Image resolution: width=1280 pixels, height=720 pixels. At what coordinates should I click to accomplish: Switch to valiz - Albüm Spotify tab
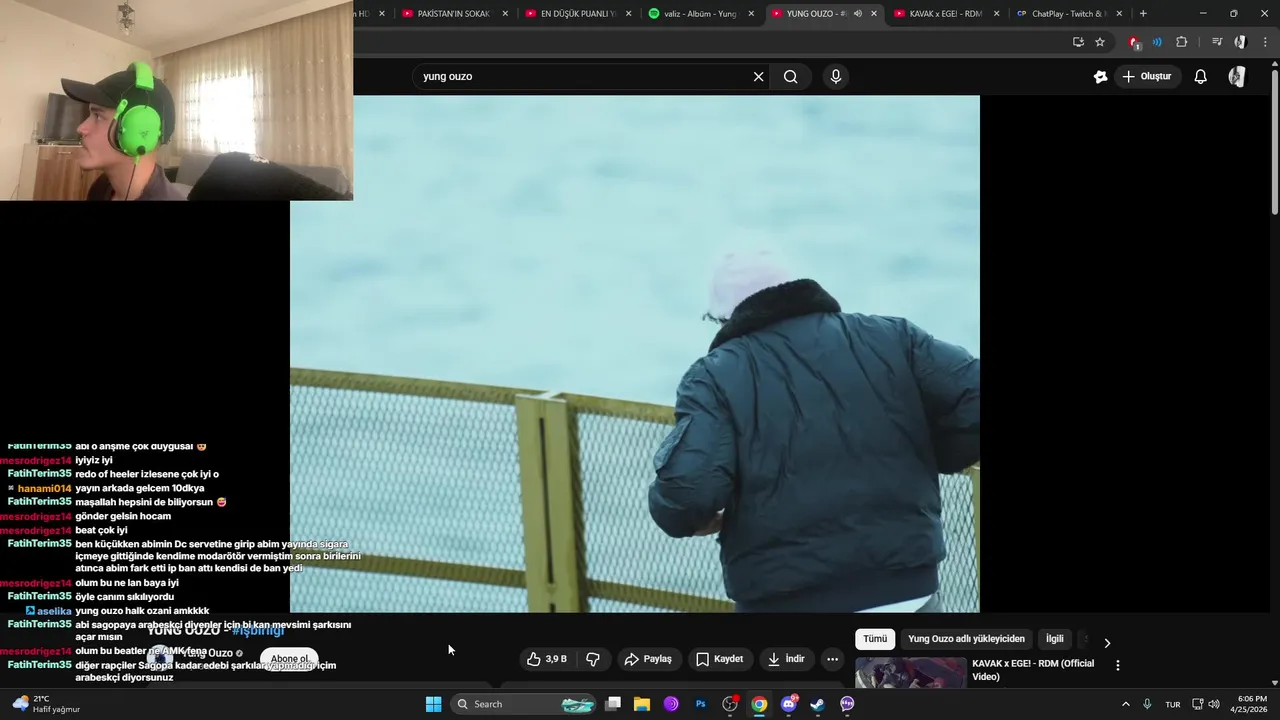pos(701,14)
